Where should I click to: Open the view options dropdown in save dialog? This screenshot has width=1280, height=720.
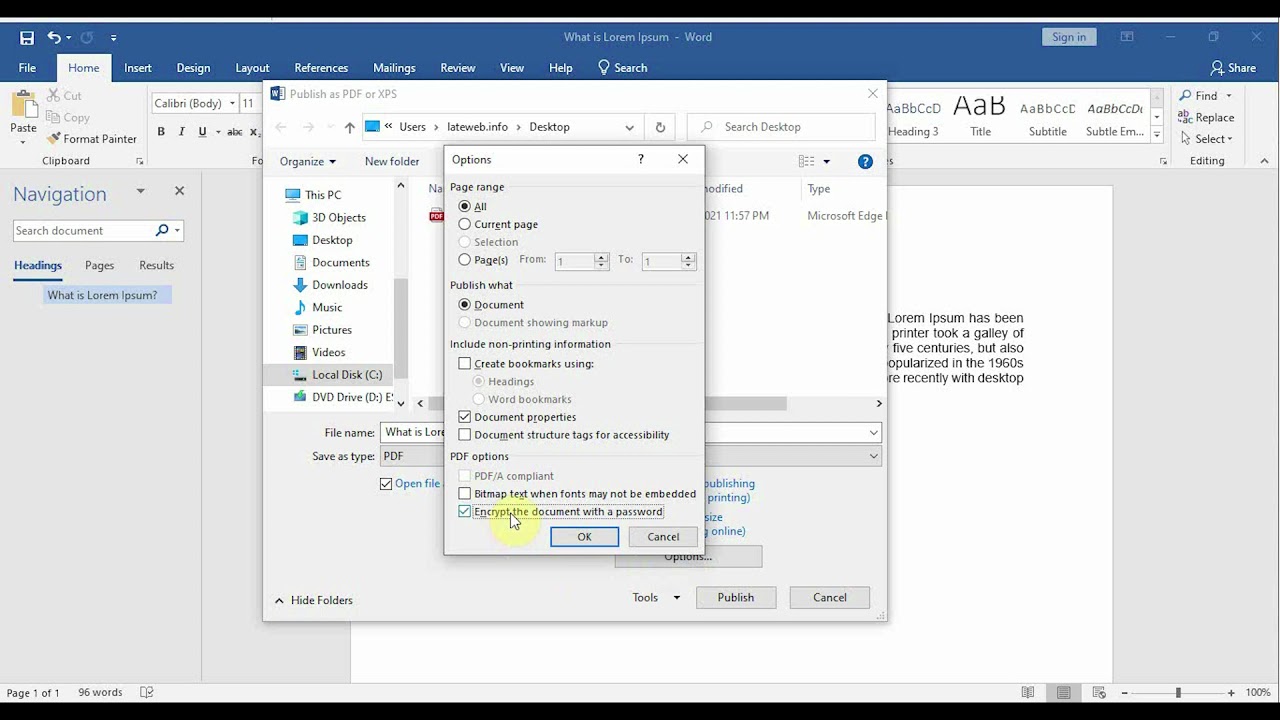pos(826,161)
